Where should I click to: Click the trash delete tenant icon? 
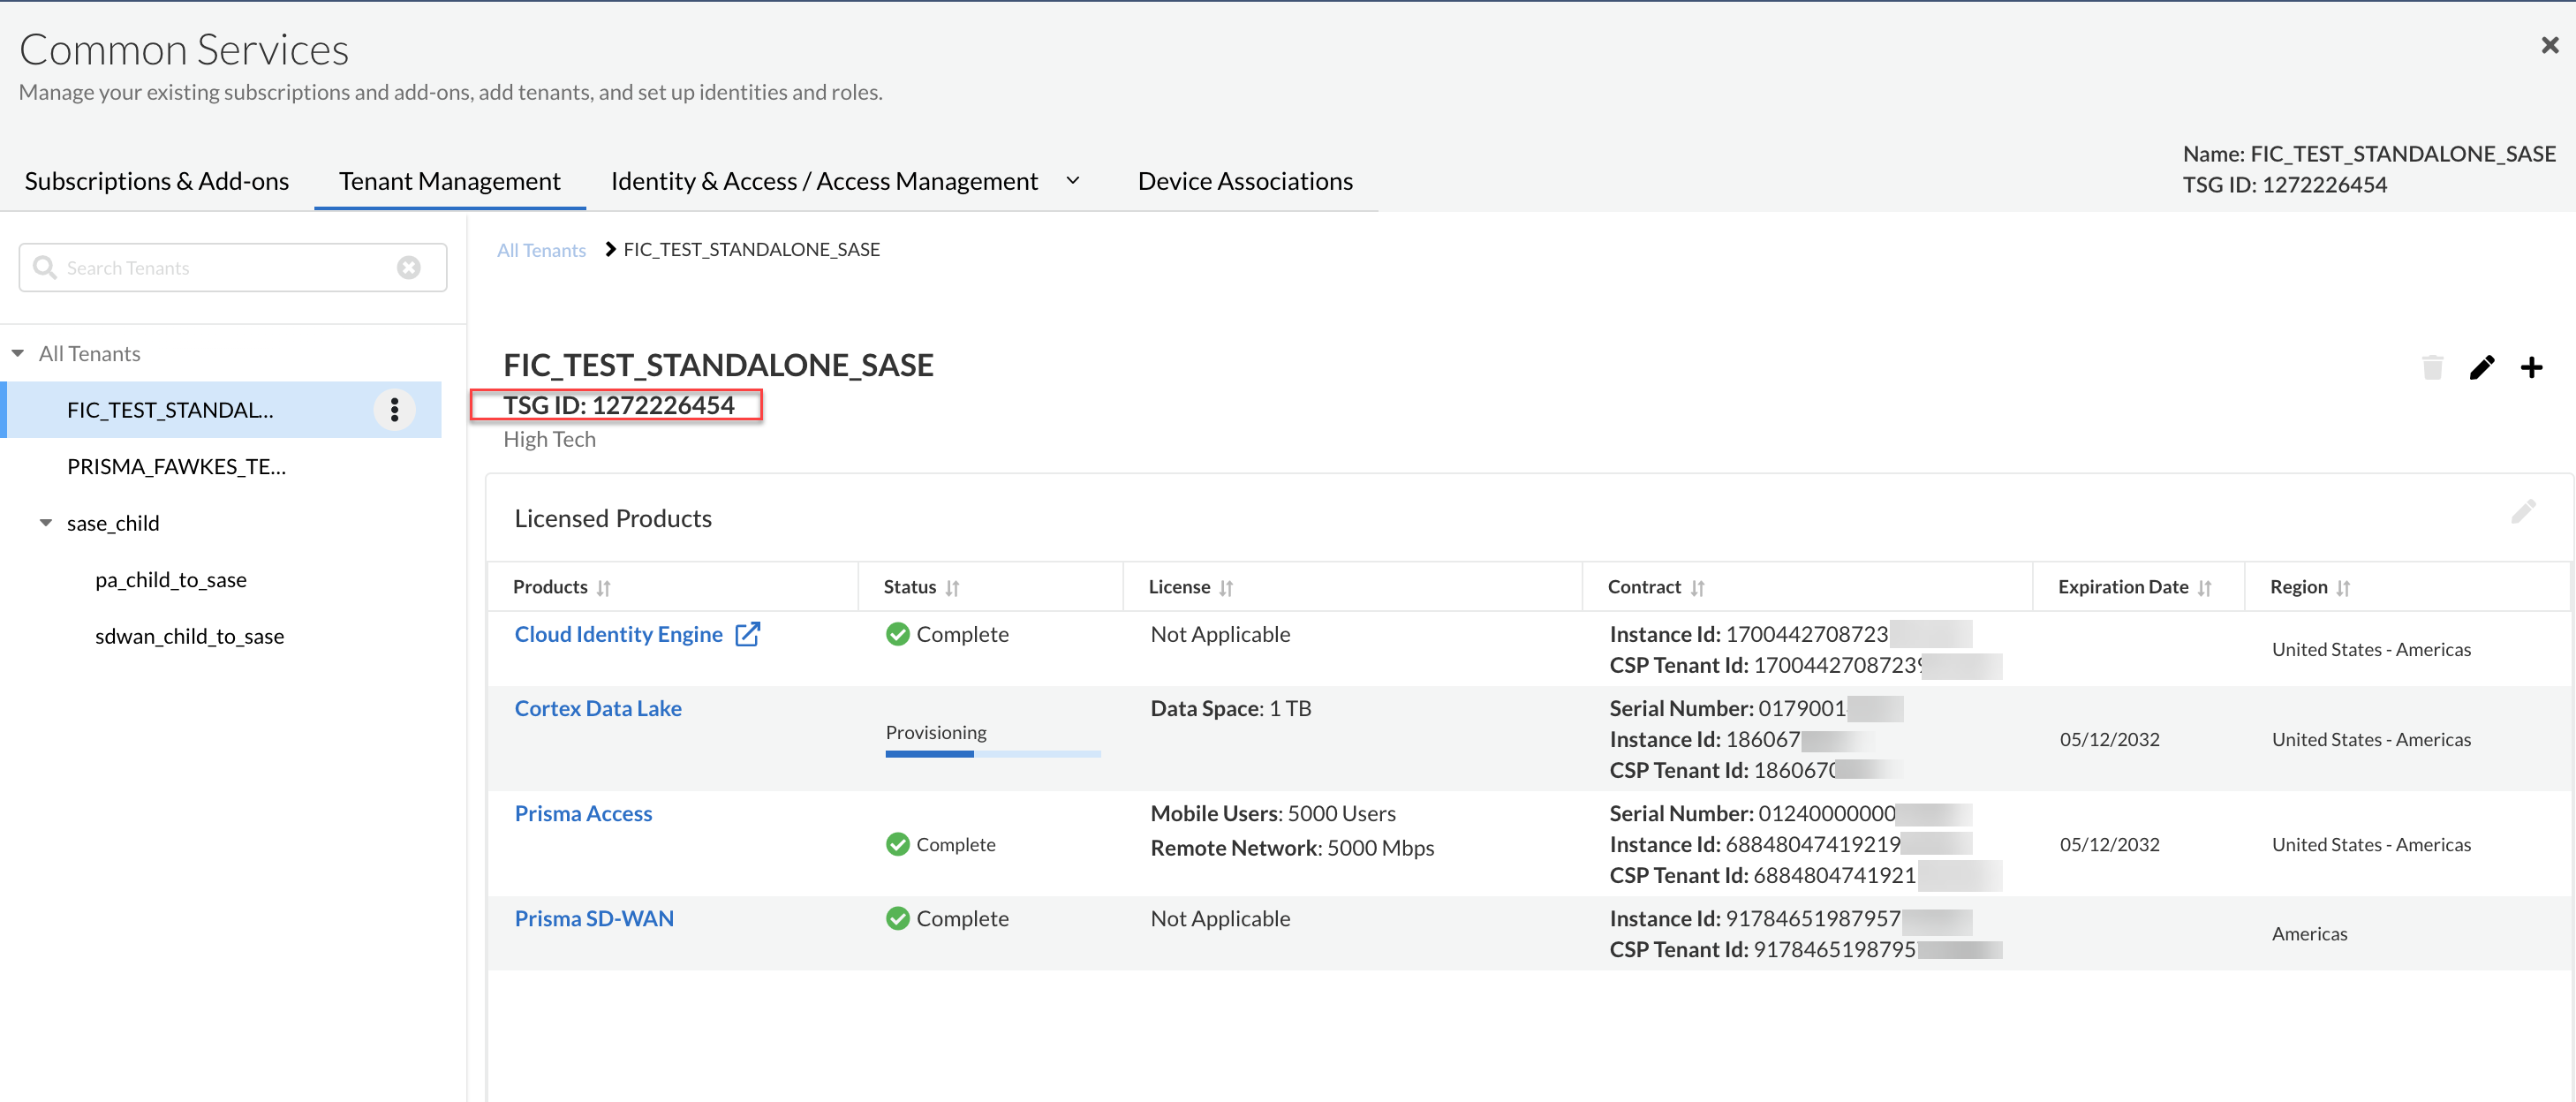[2432, 367]
